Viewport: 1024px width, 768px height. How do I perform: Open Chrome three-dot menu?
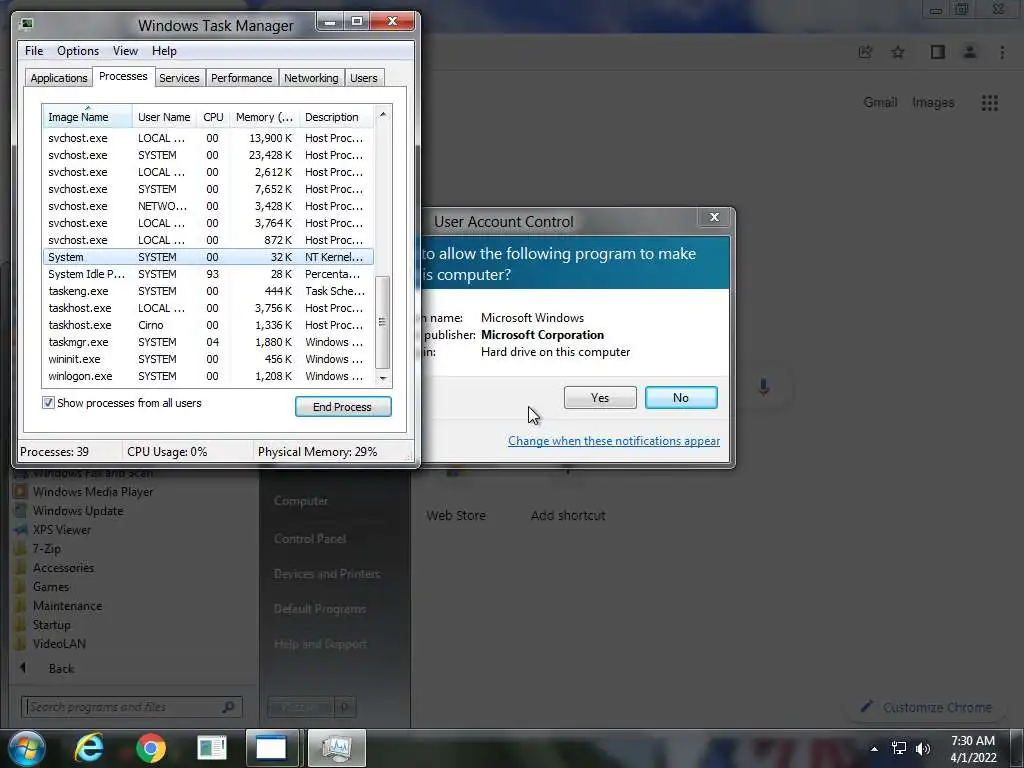pyautogui.click(x=1002, y=52)
